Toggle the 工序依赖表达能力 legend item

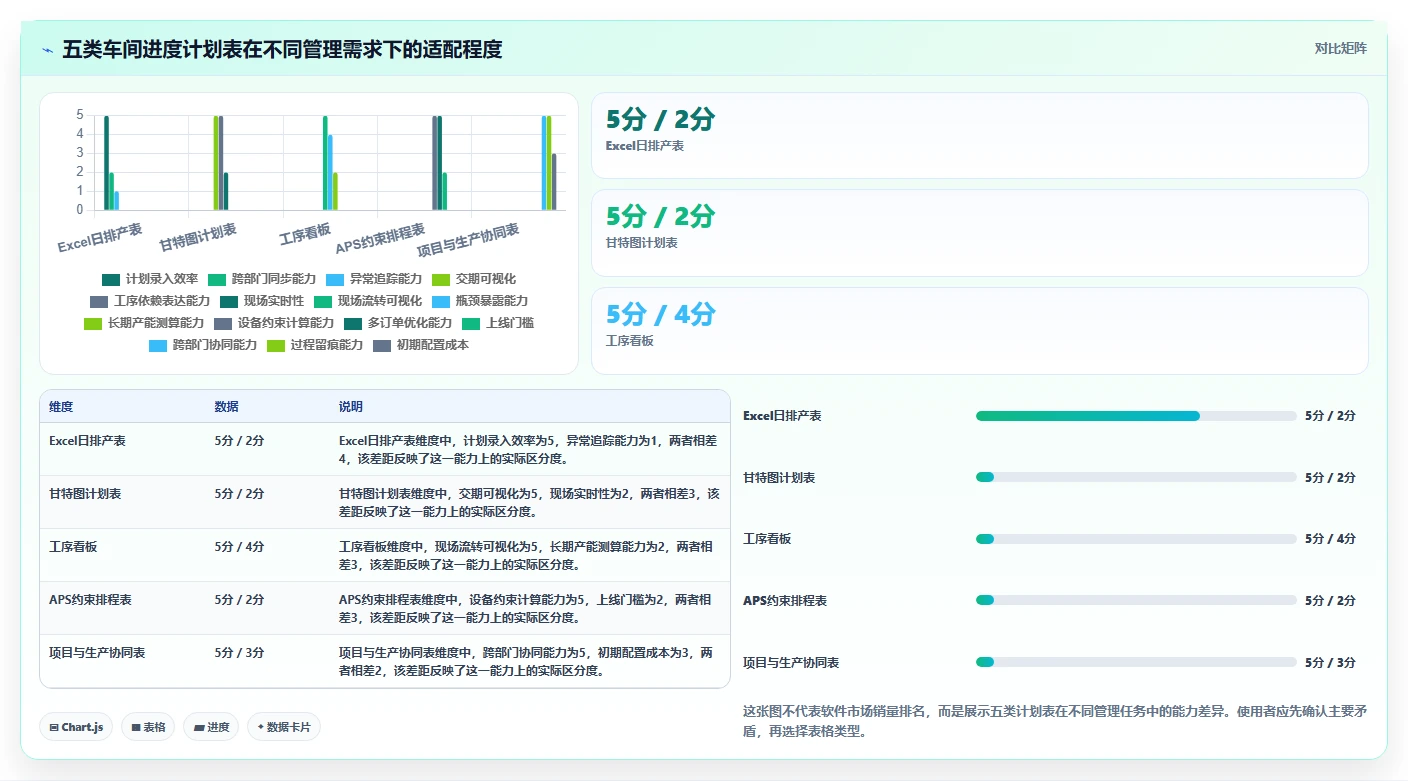tap(150, 301)
